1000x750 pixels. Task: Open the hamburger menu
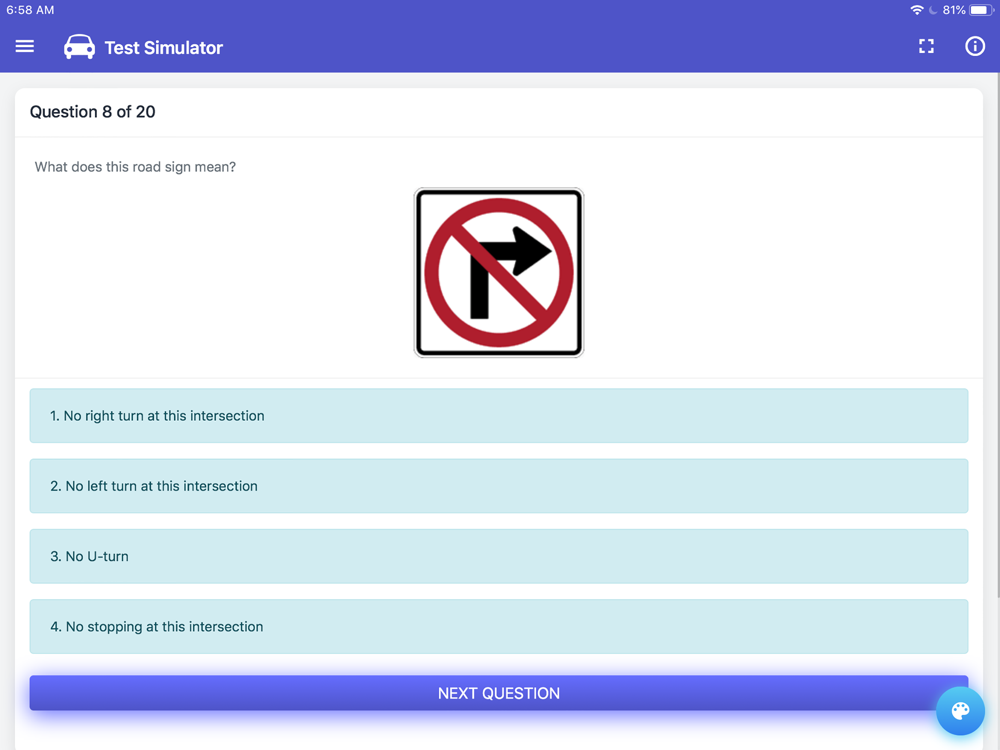click(x=25, y=47)
